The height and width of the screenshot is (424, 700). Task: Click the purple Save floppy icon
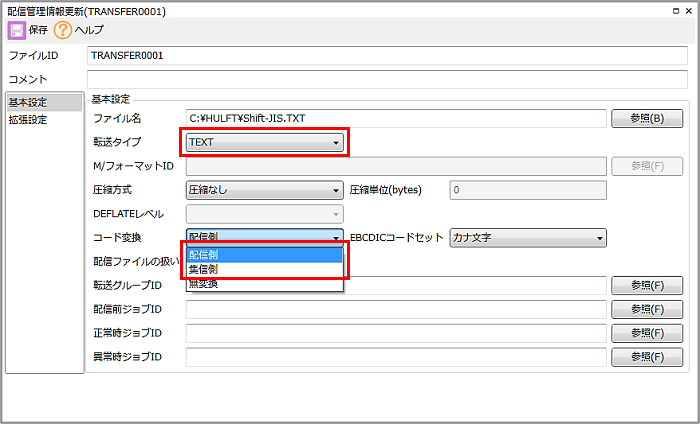pyautogui.click(x=17, y=30)
